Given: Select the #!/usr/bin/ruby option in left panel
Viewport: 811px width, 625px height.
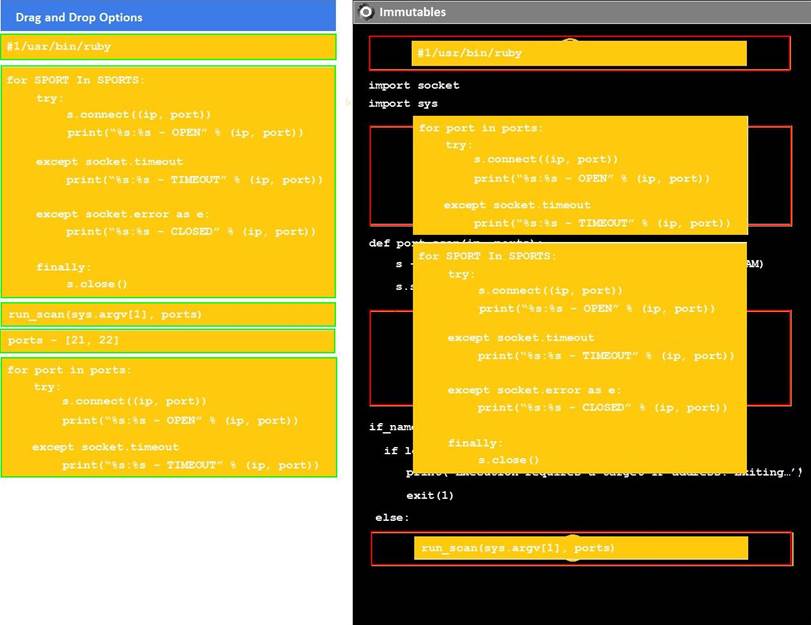Looking at the screenshot, I should [168, 47].
